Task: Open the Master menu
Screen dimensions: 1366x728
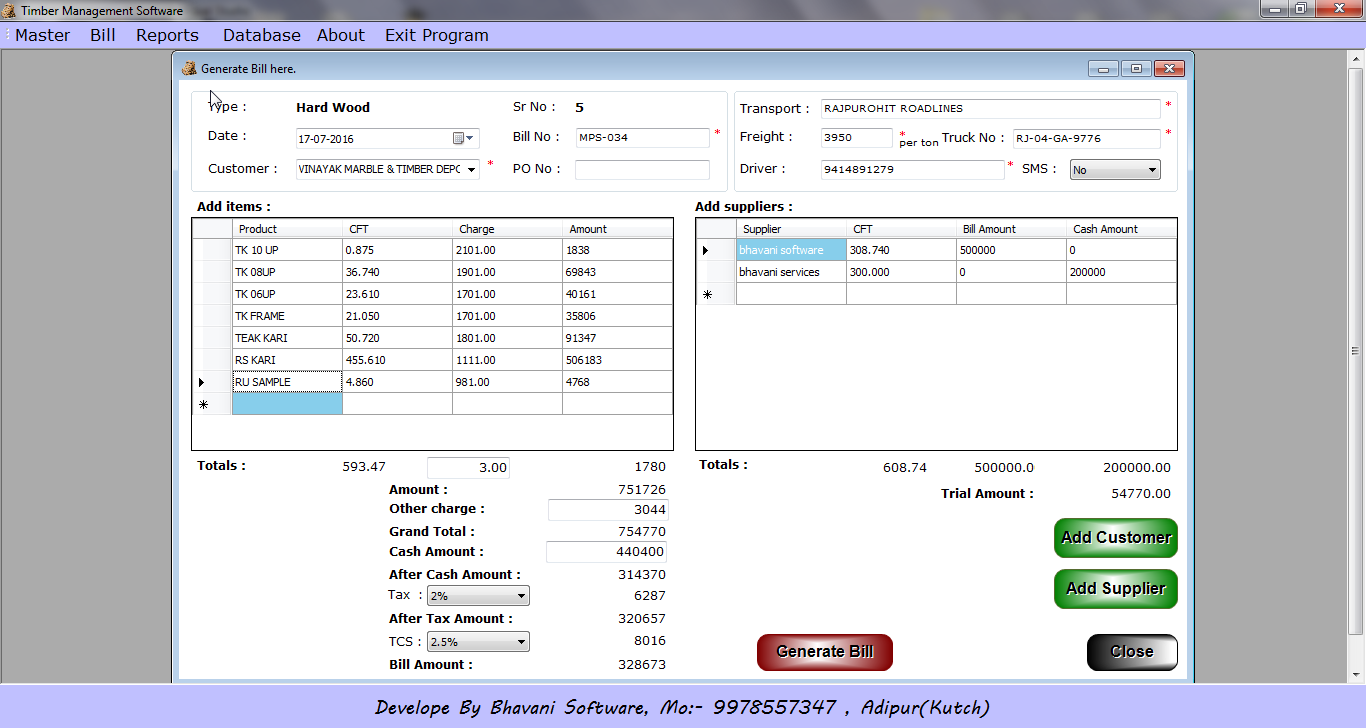Action: tap(43, 35)
